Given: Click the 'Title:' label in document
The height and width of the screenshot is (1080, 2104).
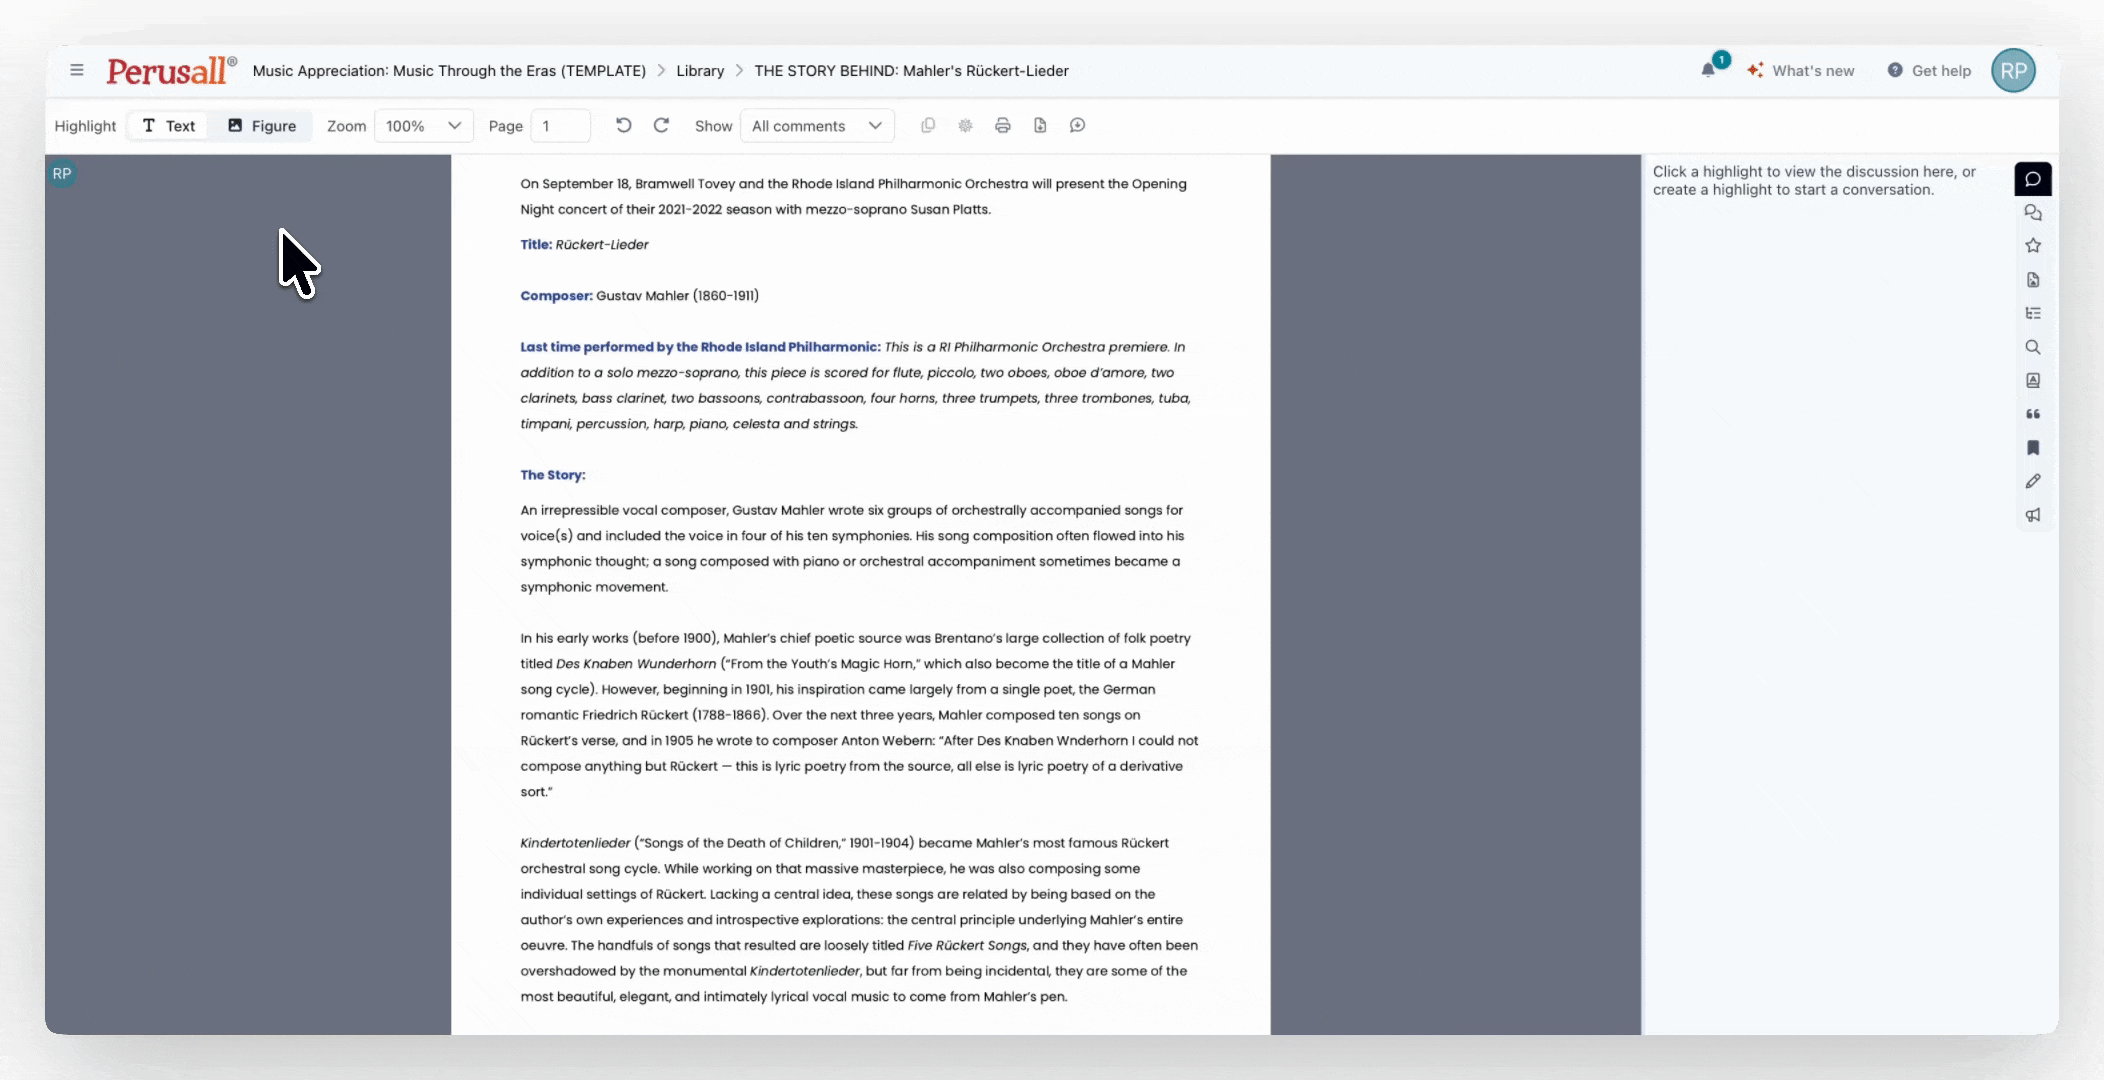Looking at the screenshot, I should point(536,244).
